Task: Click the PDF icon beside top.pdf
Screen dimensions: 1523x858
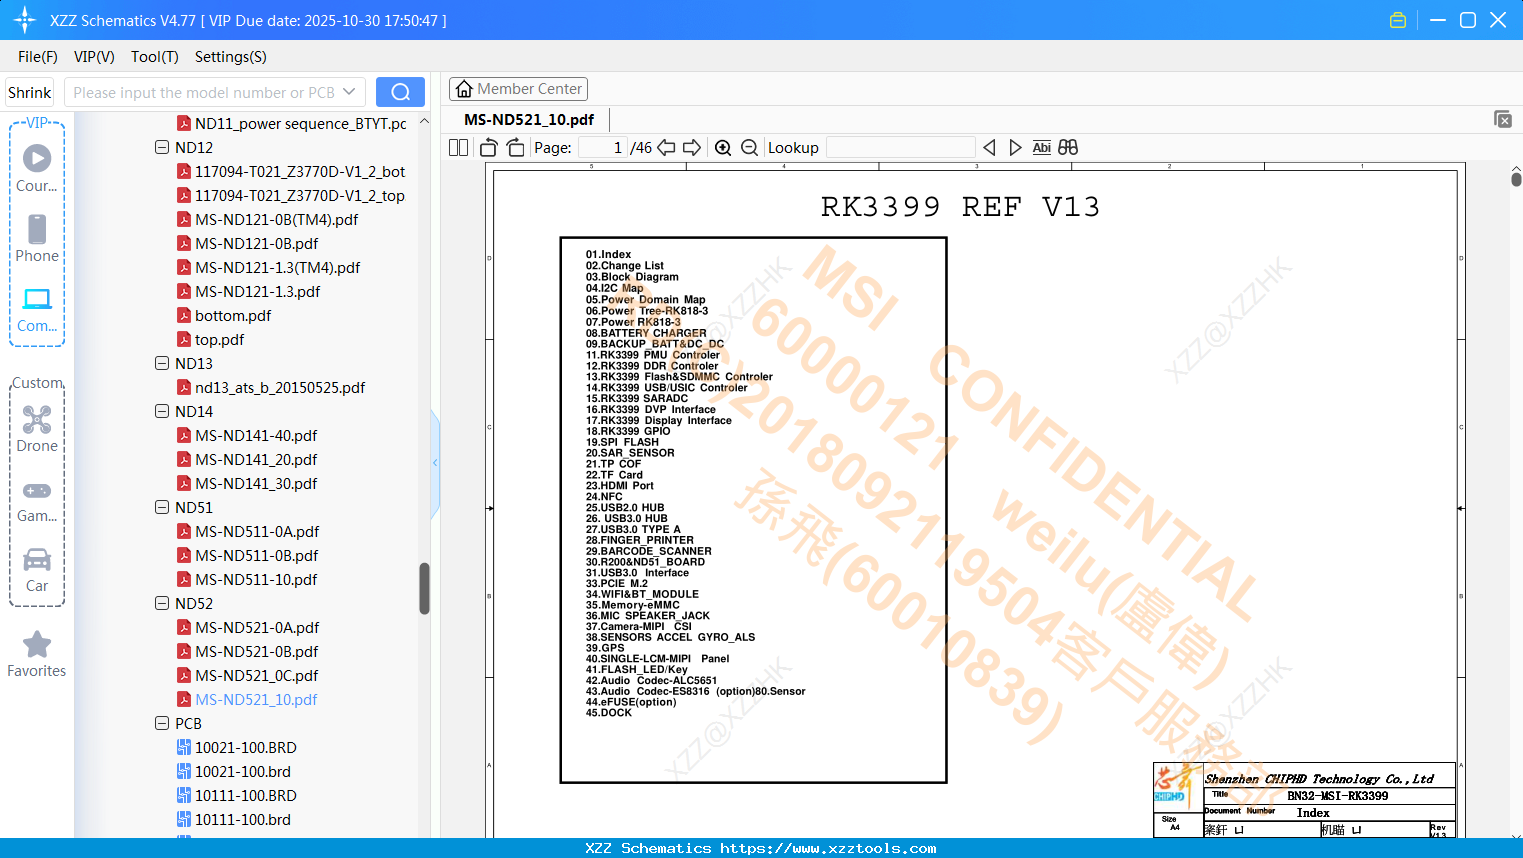Action: point(184,340)
